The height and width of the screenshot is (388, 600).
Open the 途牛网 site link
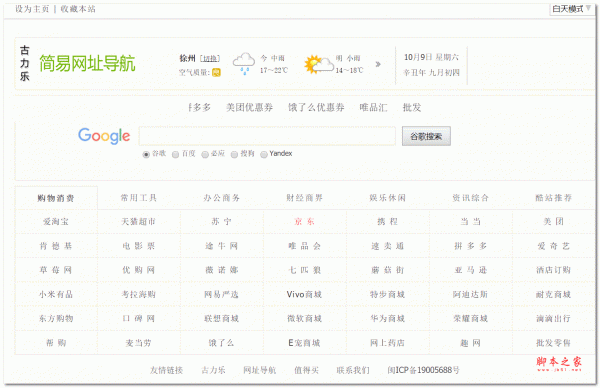point(222,246)
